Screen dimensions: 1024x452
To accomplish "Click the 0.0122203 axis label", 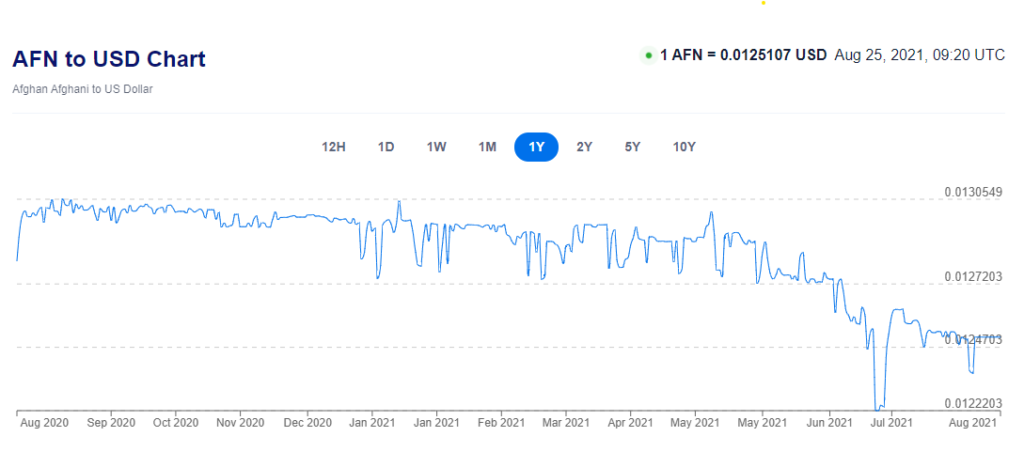I will pos(973,404).
